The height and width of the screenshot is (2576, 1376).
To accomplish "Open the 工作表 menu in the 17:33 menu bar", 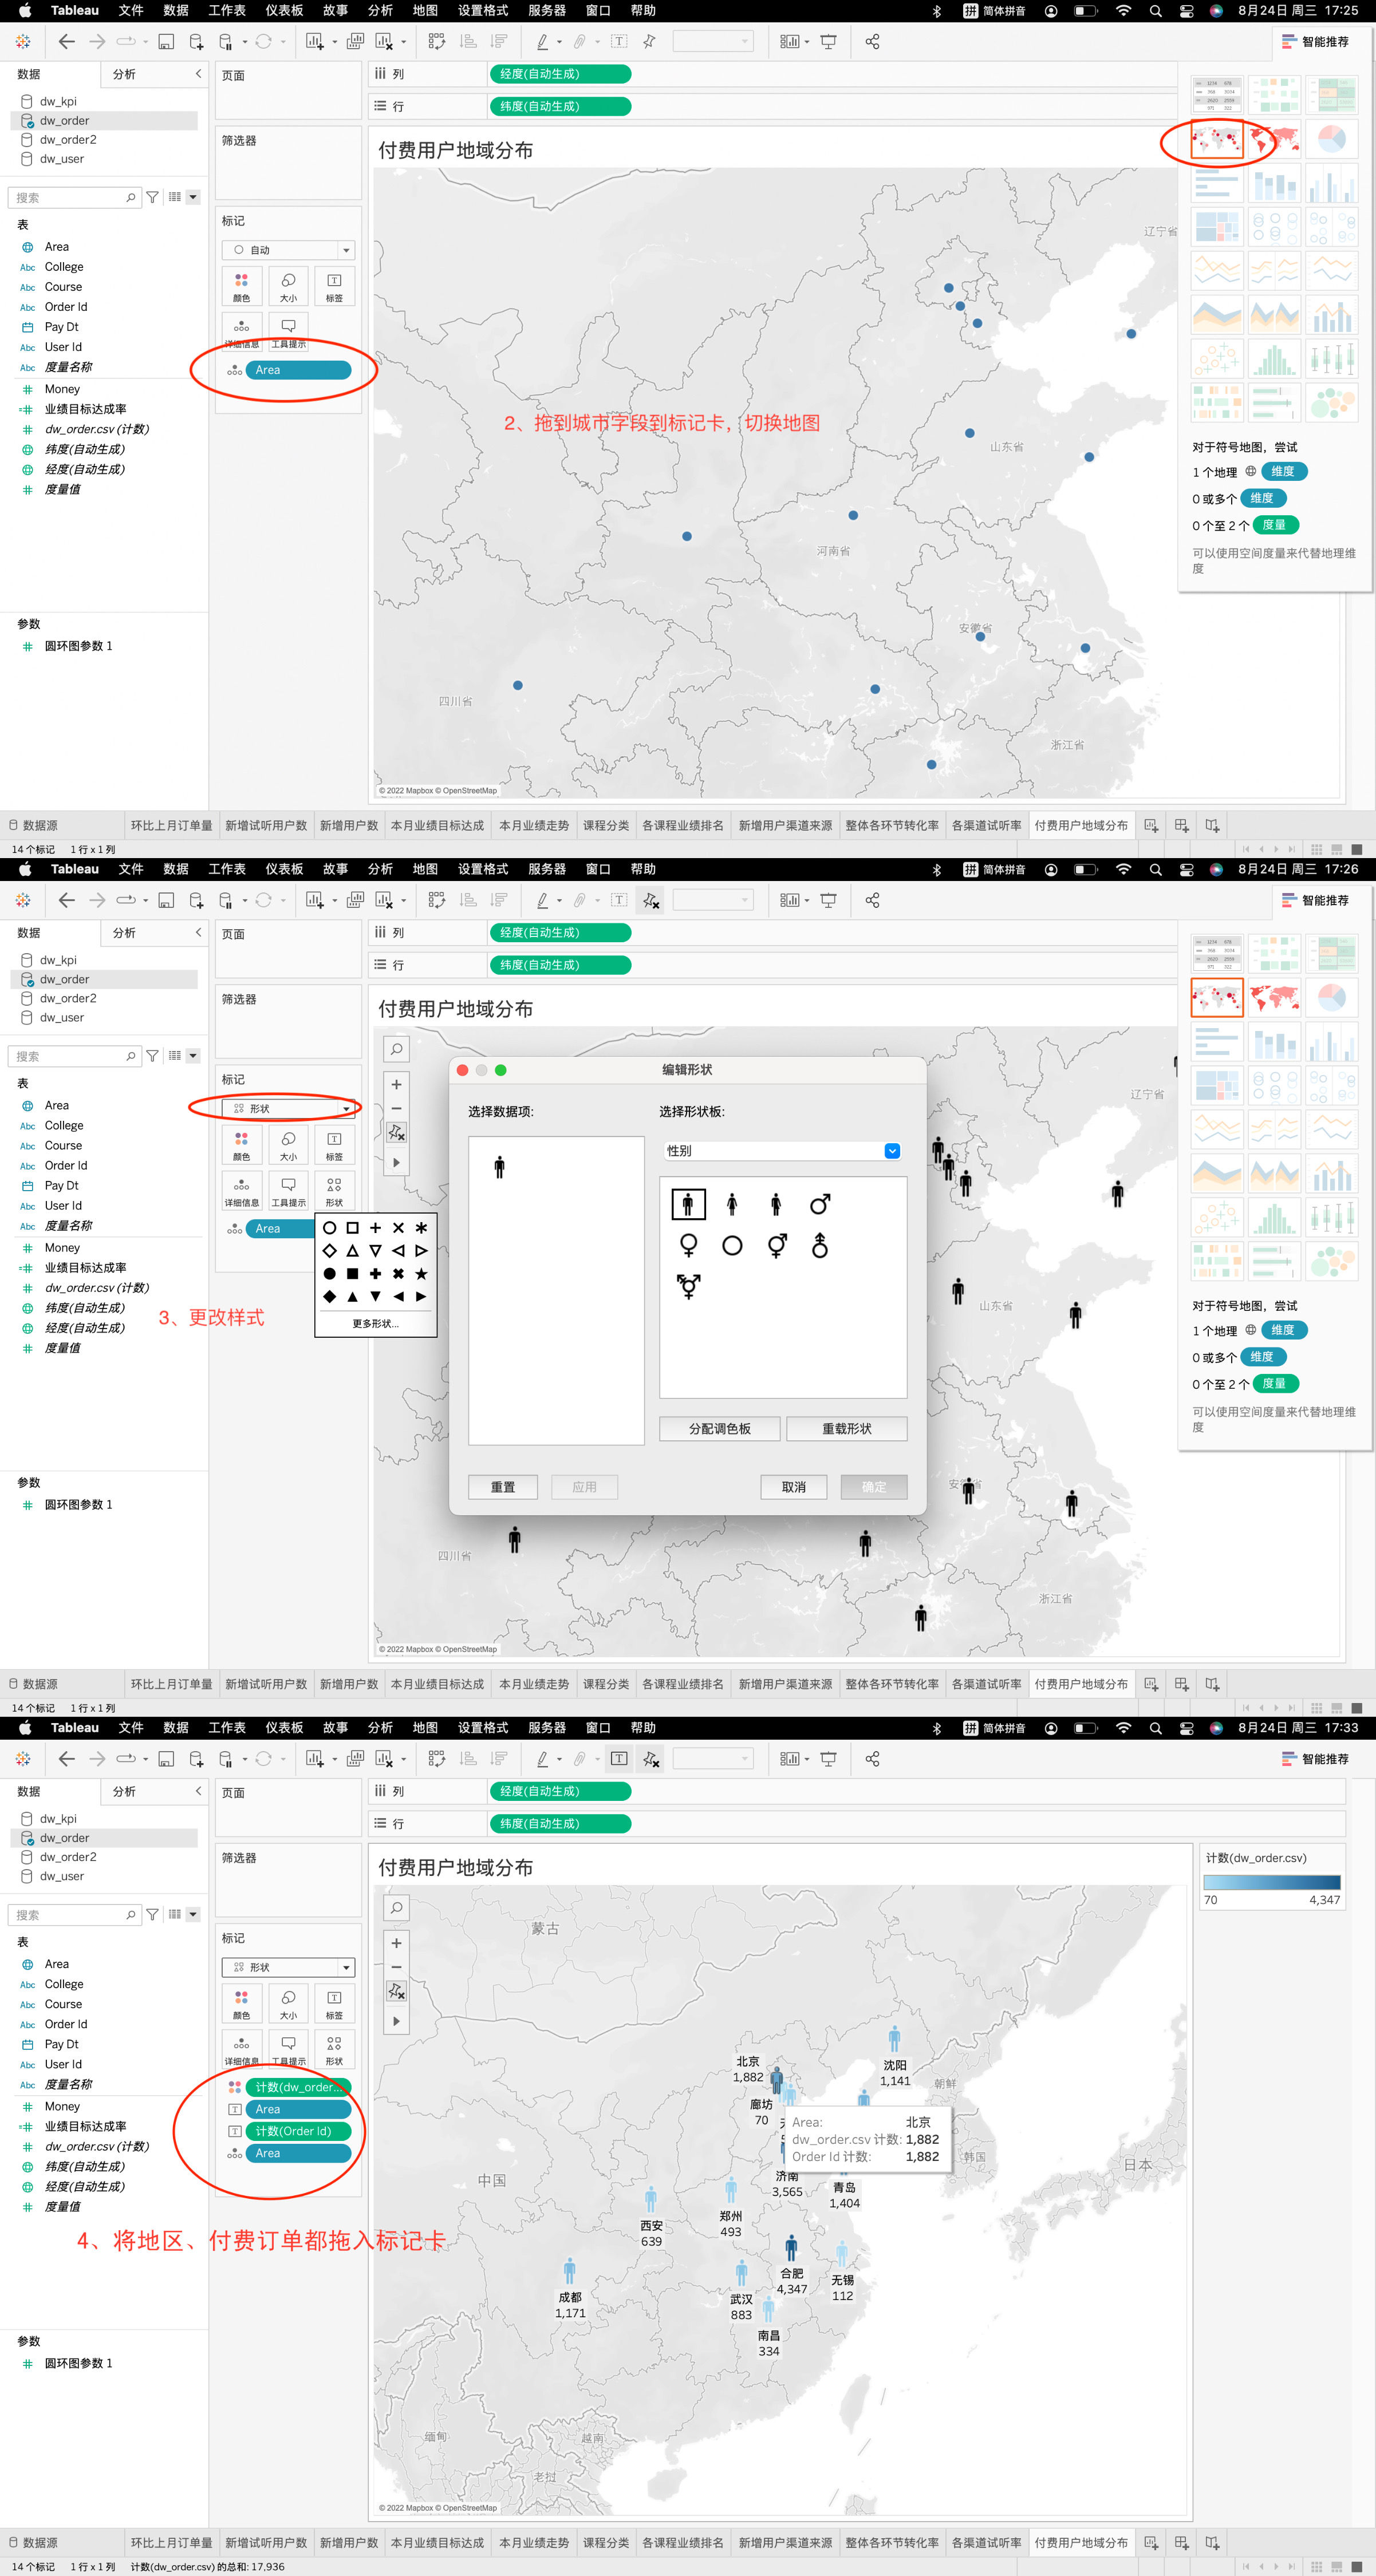I will (227, 1728).
